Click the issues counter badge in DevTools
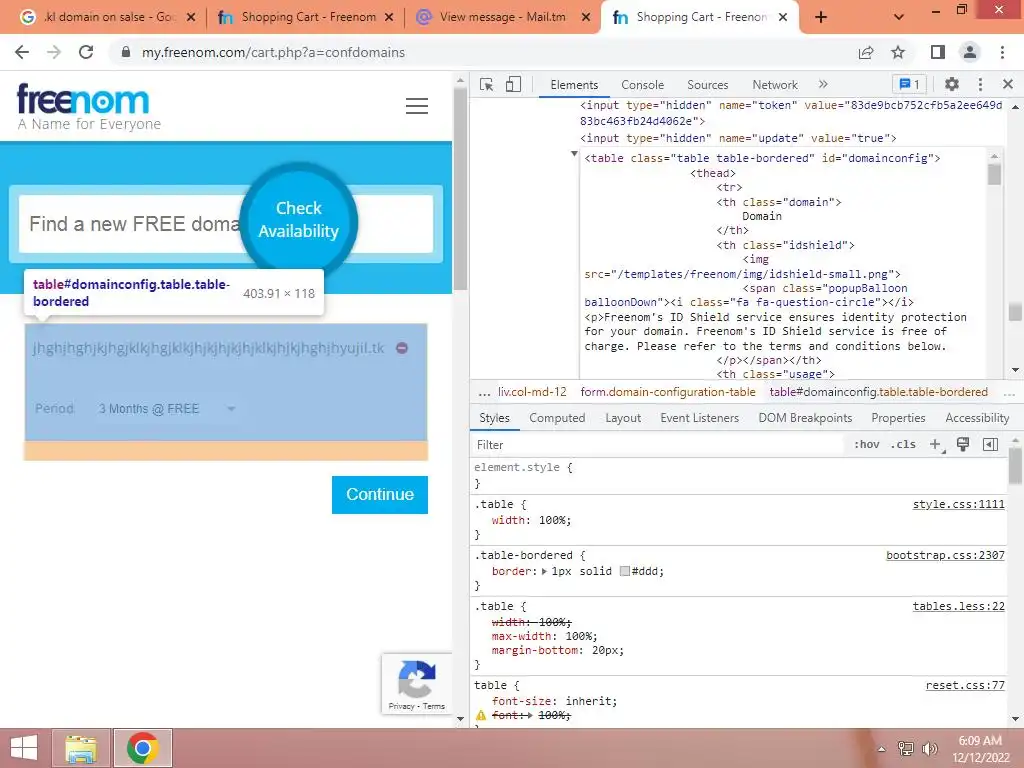 tap(909, 84)
